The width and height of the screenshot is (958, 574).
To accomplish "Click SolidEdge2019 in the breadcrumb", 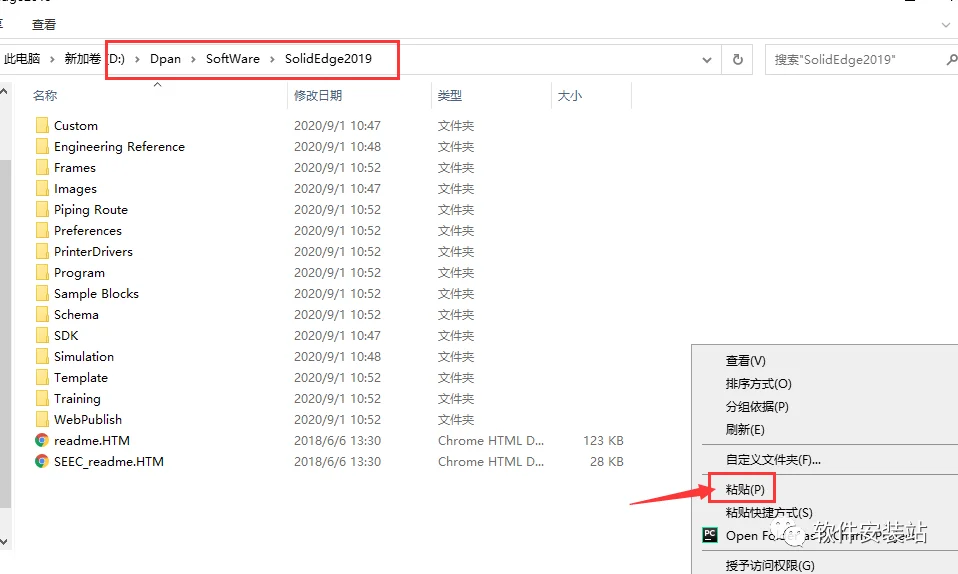I will coord(328,59).
